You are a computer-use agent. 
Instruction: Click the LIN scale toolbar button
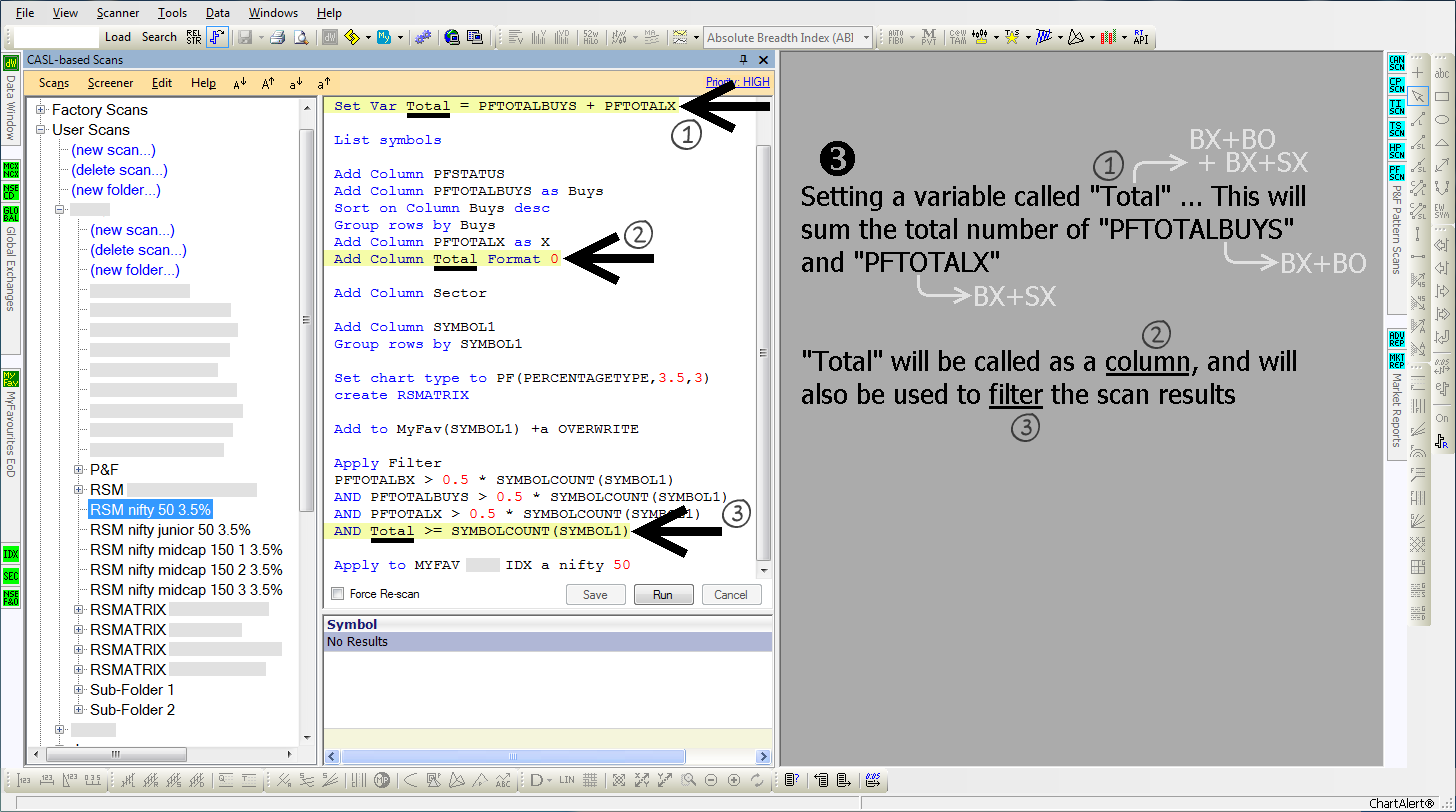pos(567,780)
